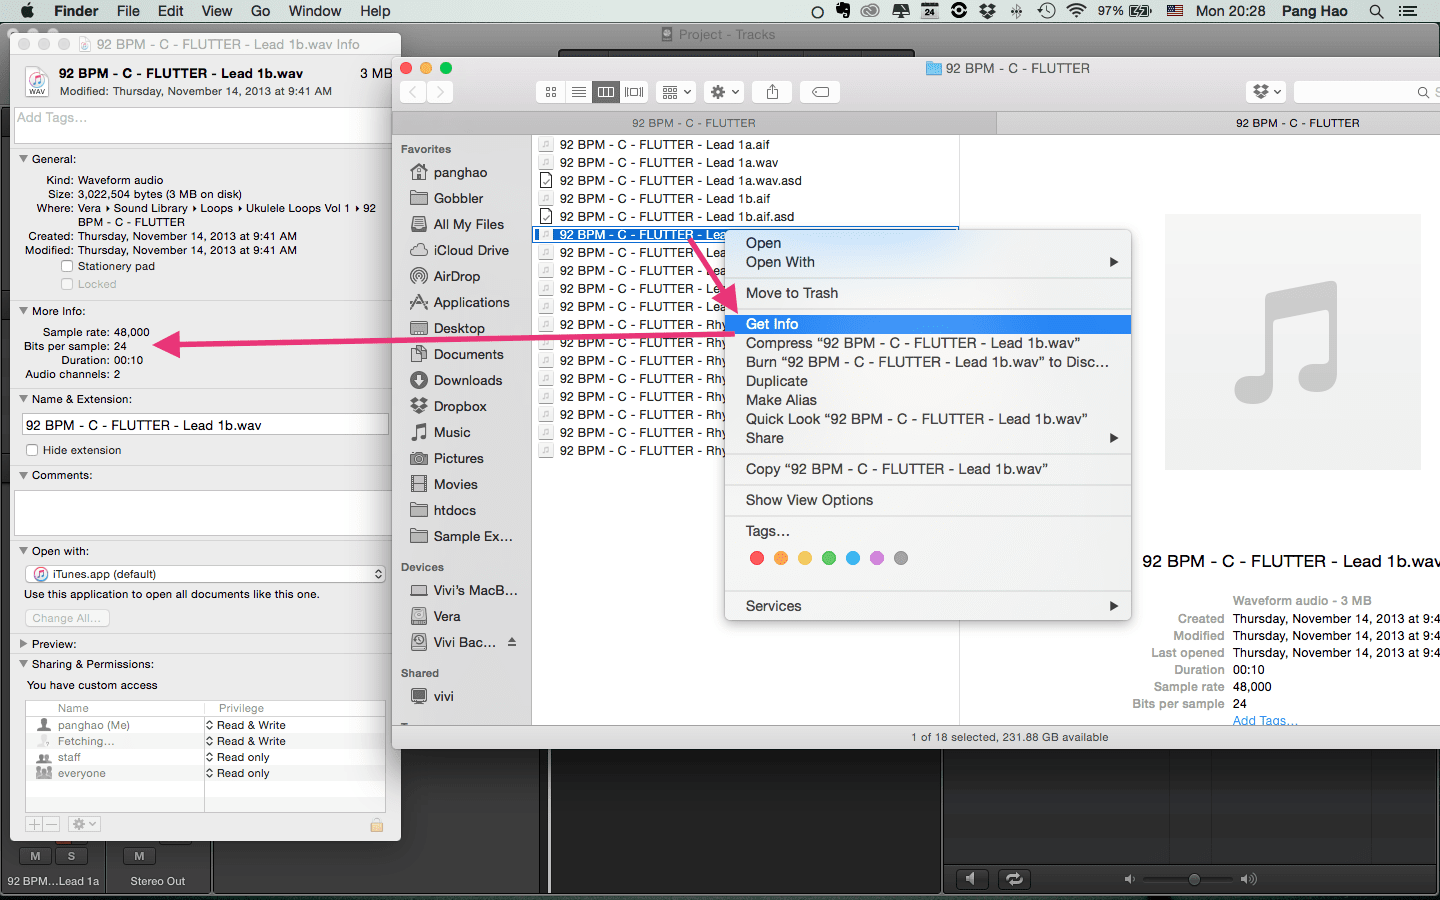Open the Go menu in menu bar
The width and height of the screenshot is (1440, 900).
coord(260,11)
